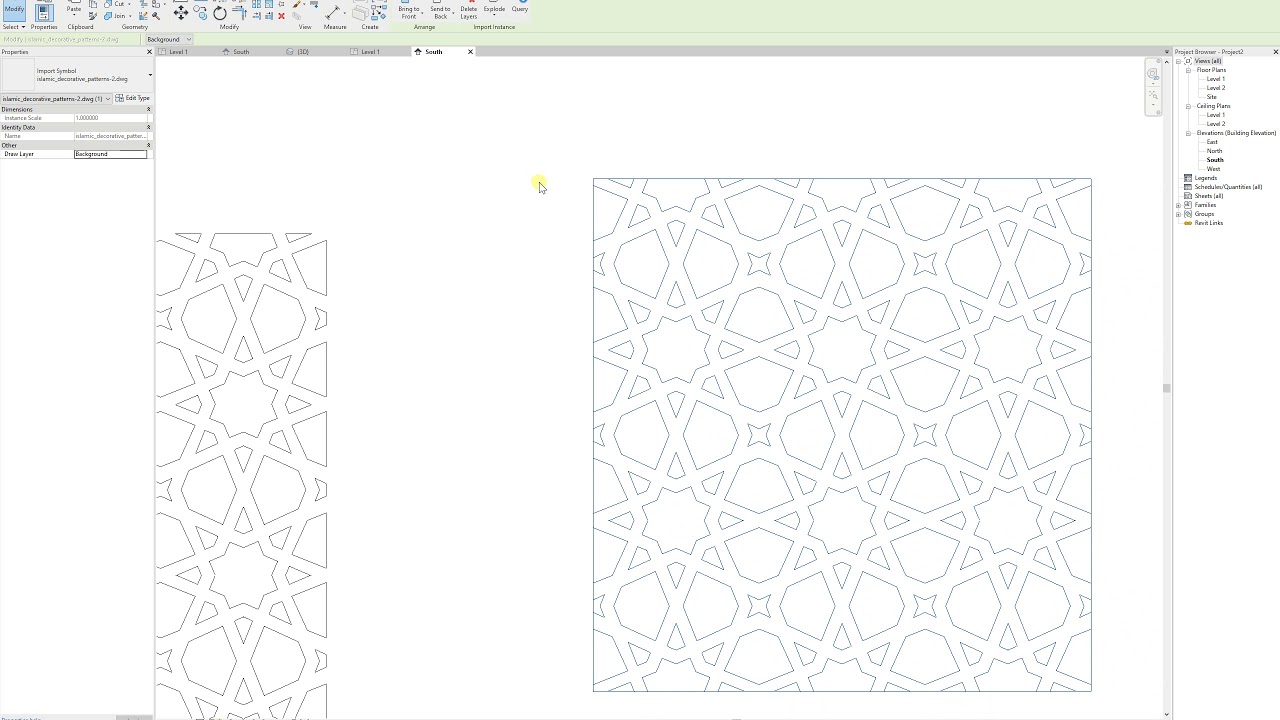
Task: Select the Legends item
Action: (1206, 178)
